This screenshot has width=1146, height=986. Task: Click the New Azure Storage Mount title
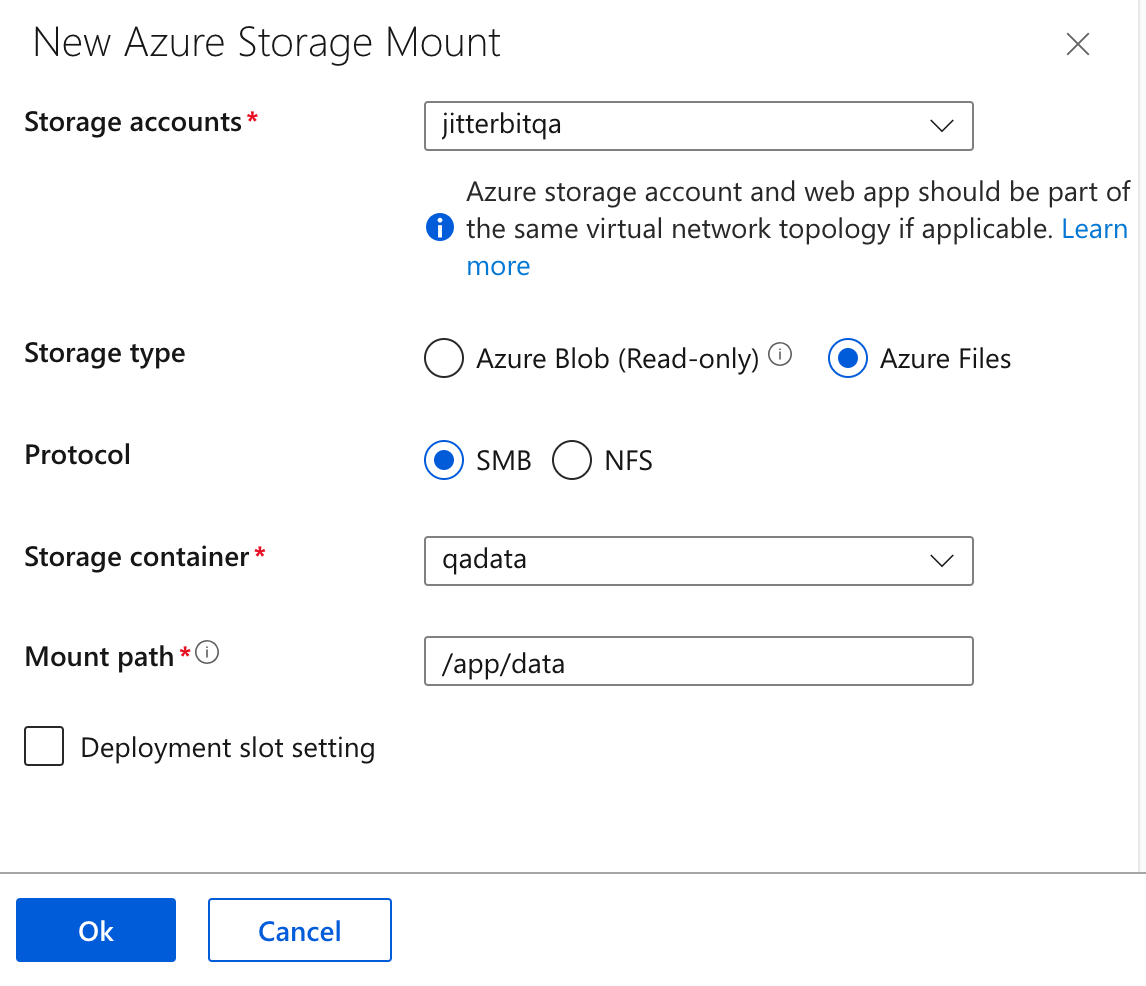tap(267, 43)
